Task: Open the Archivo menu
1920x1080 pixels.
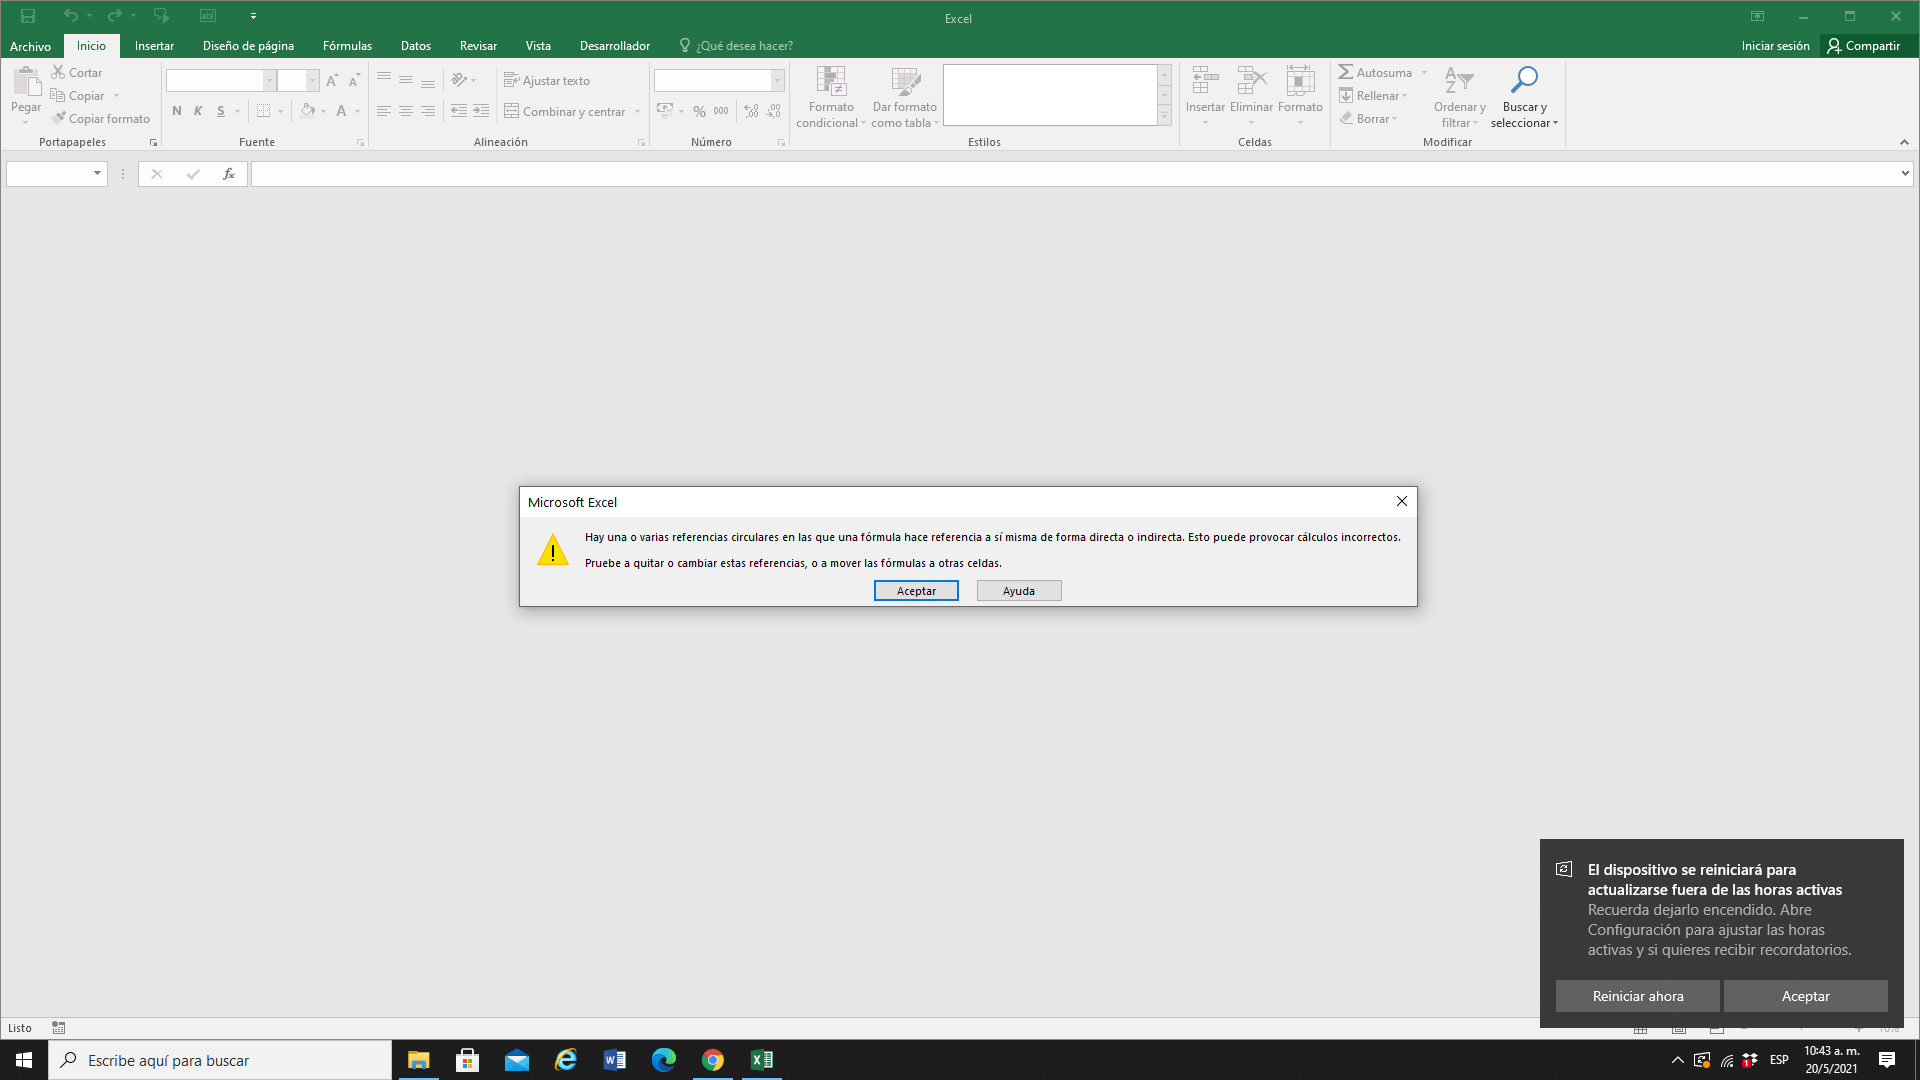Action: pyautogui.click(x=30, y=46)
